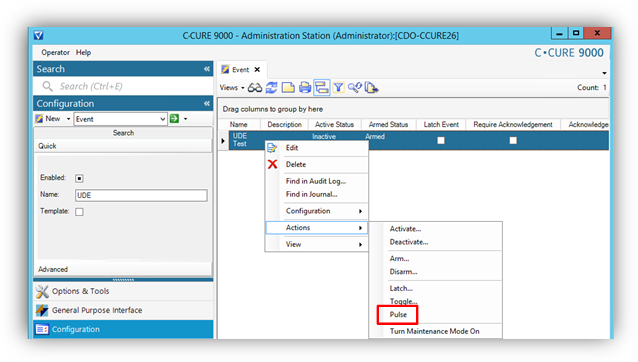Click the search magnifier icon
Image resolution: width=638 pixels, height=362 pixels.
click(48, 86)
